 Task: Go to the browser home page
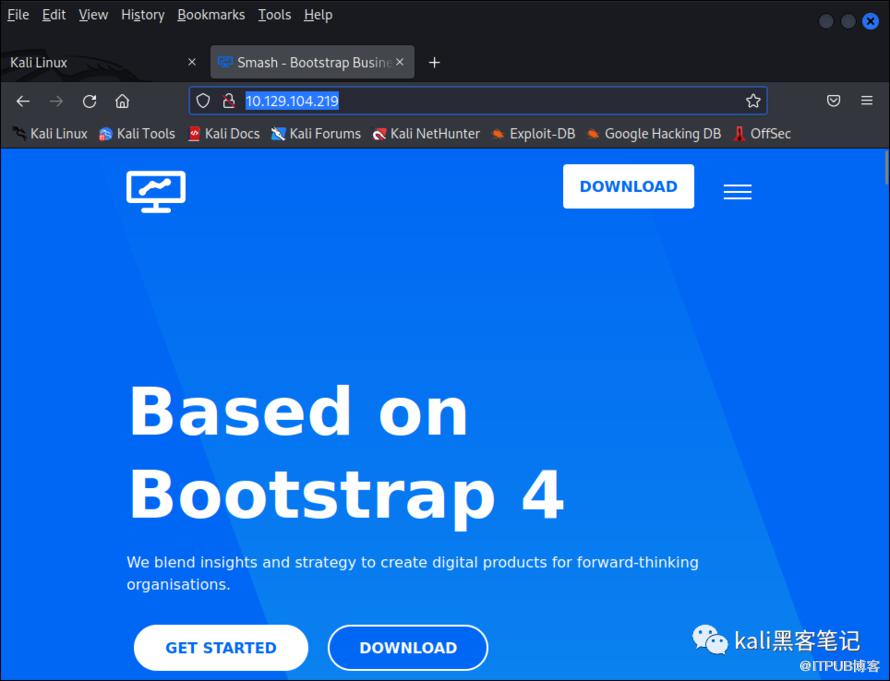click(x=122, y=101)
